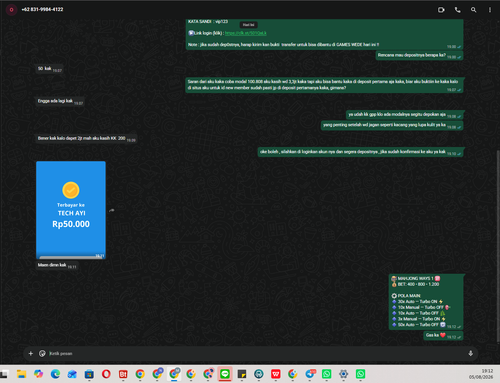Select the '50 kak' message

coord(49,69)
